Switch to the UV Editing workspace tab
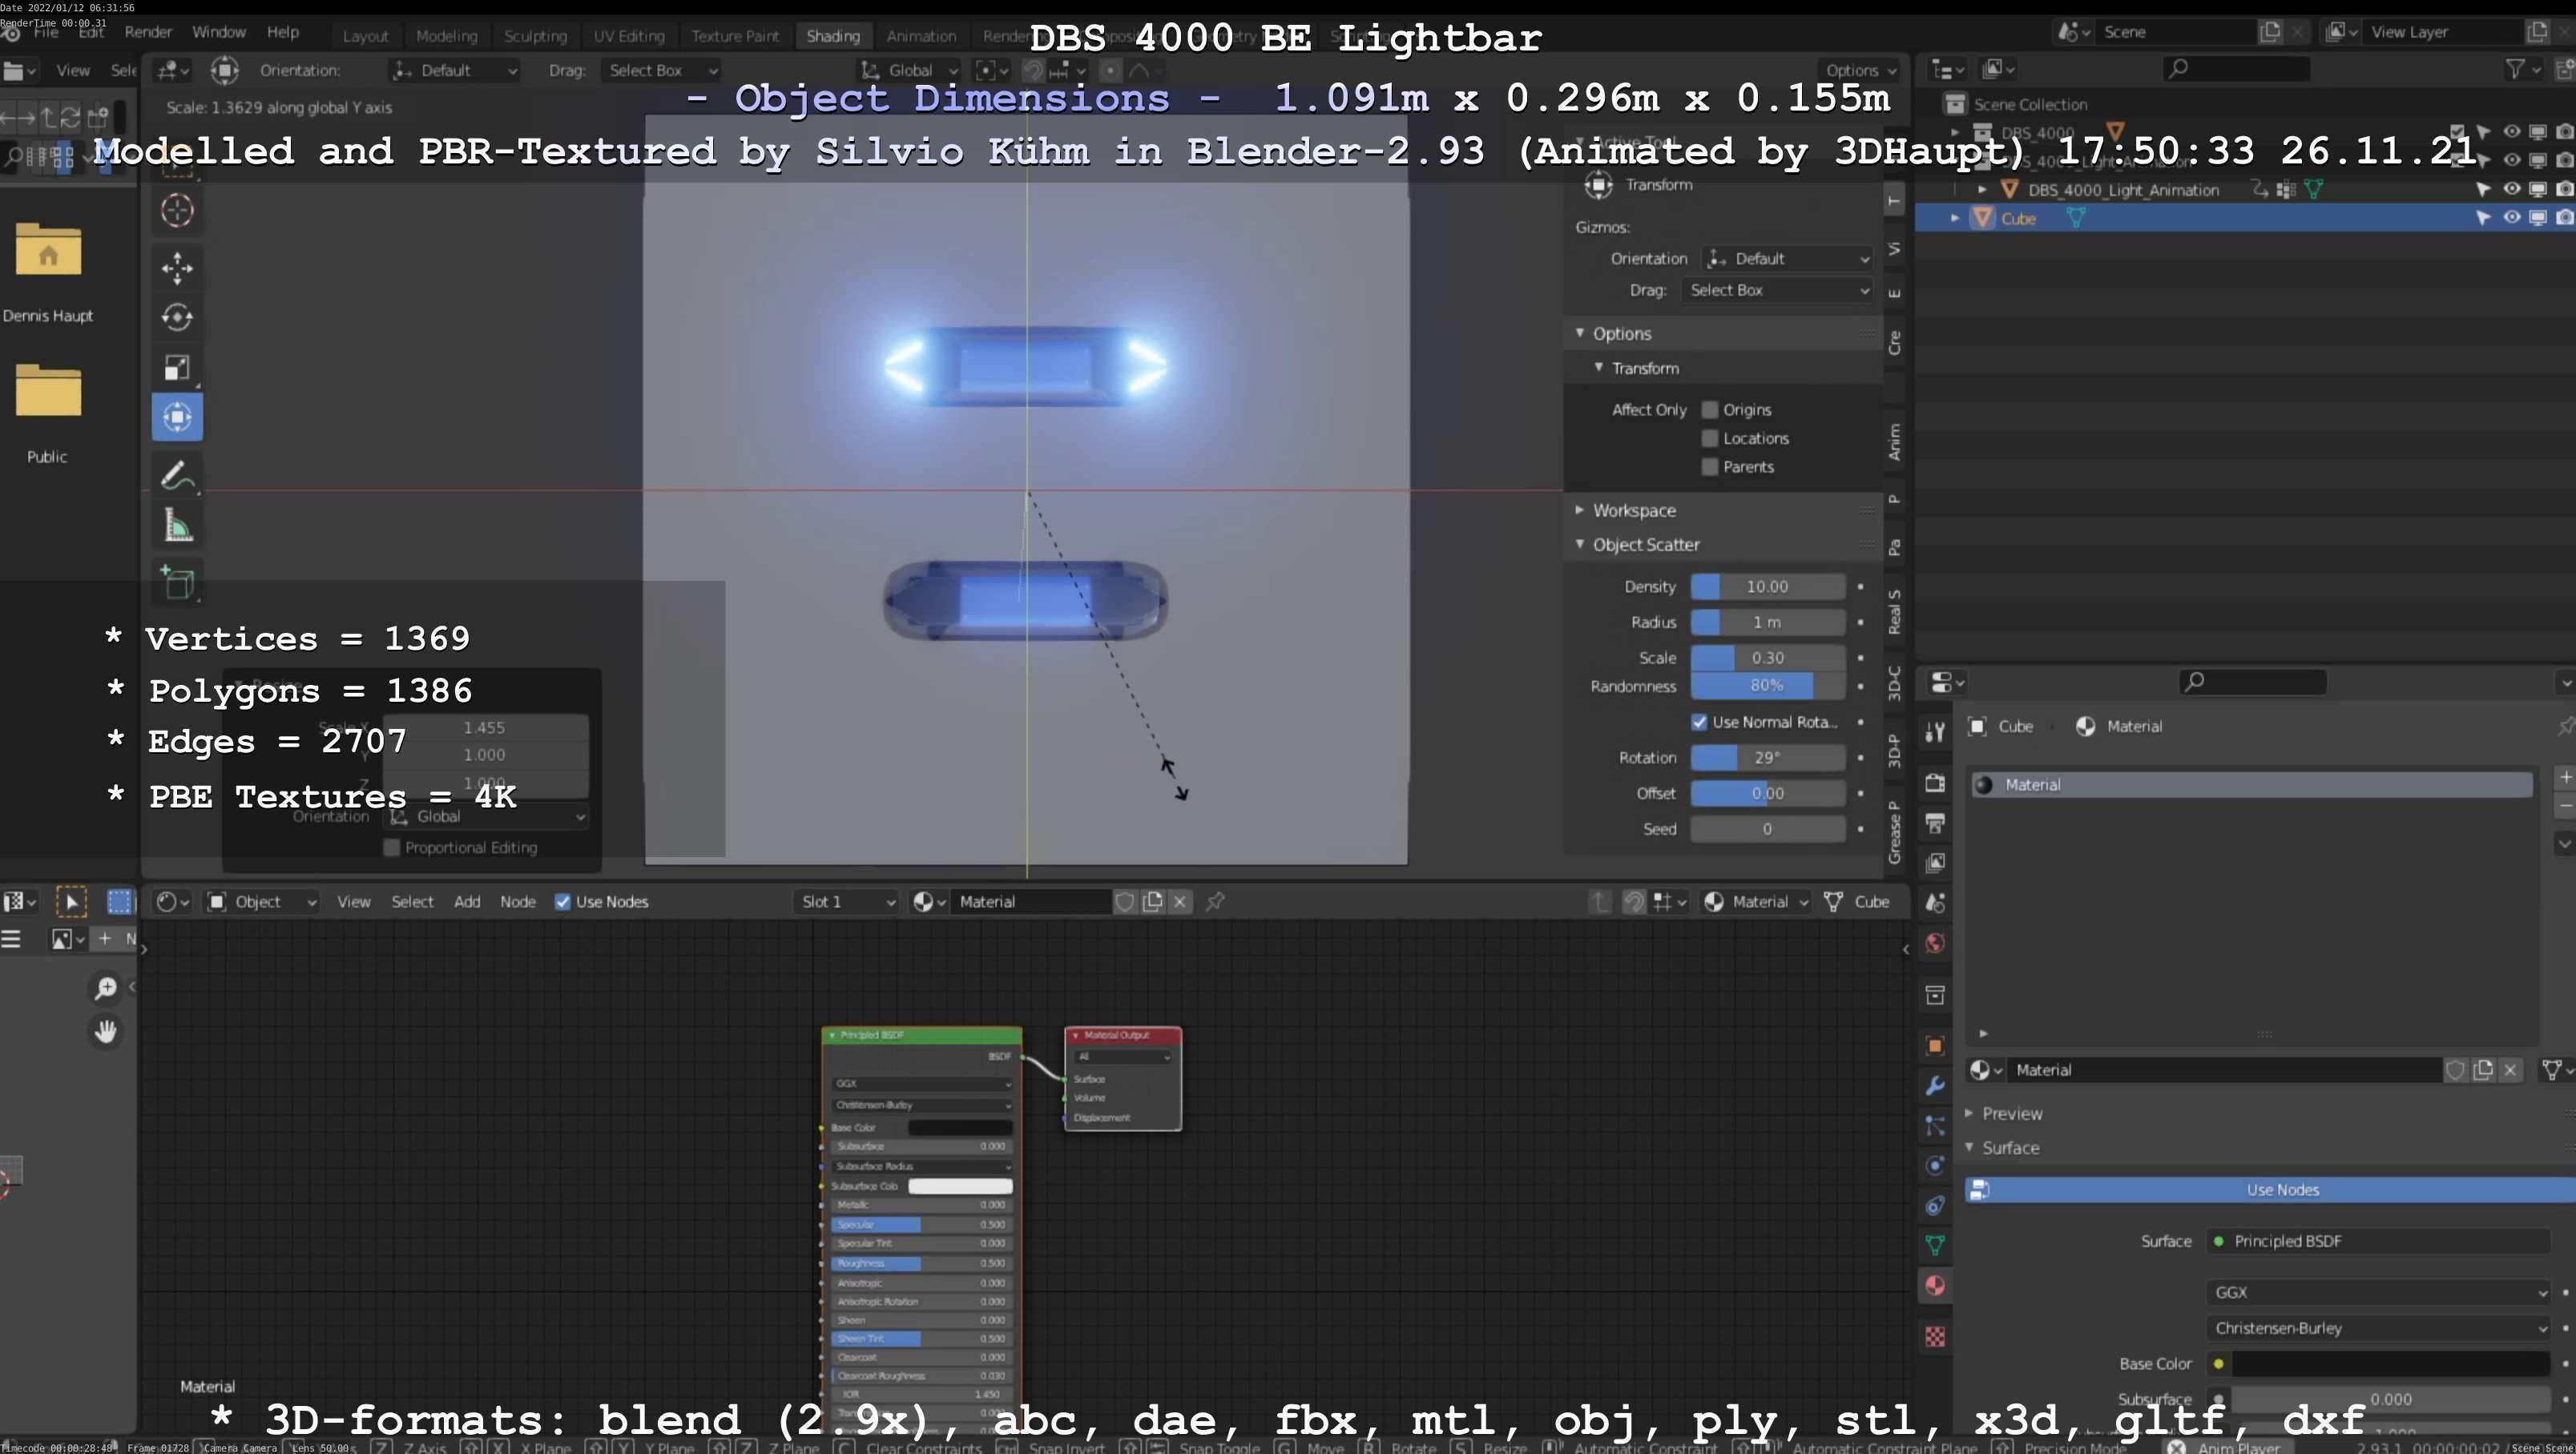 629,36
